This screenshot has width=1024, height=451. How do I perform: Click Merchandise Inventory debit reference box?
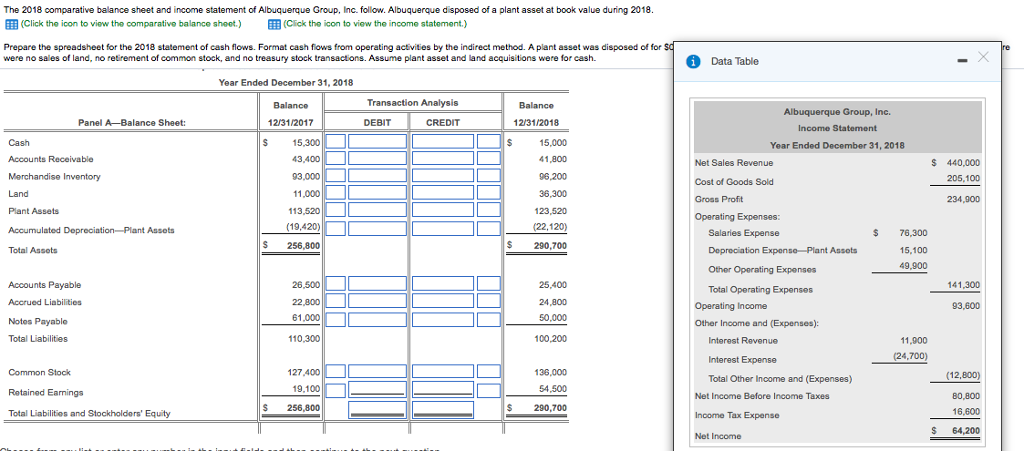336,175
